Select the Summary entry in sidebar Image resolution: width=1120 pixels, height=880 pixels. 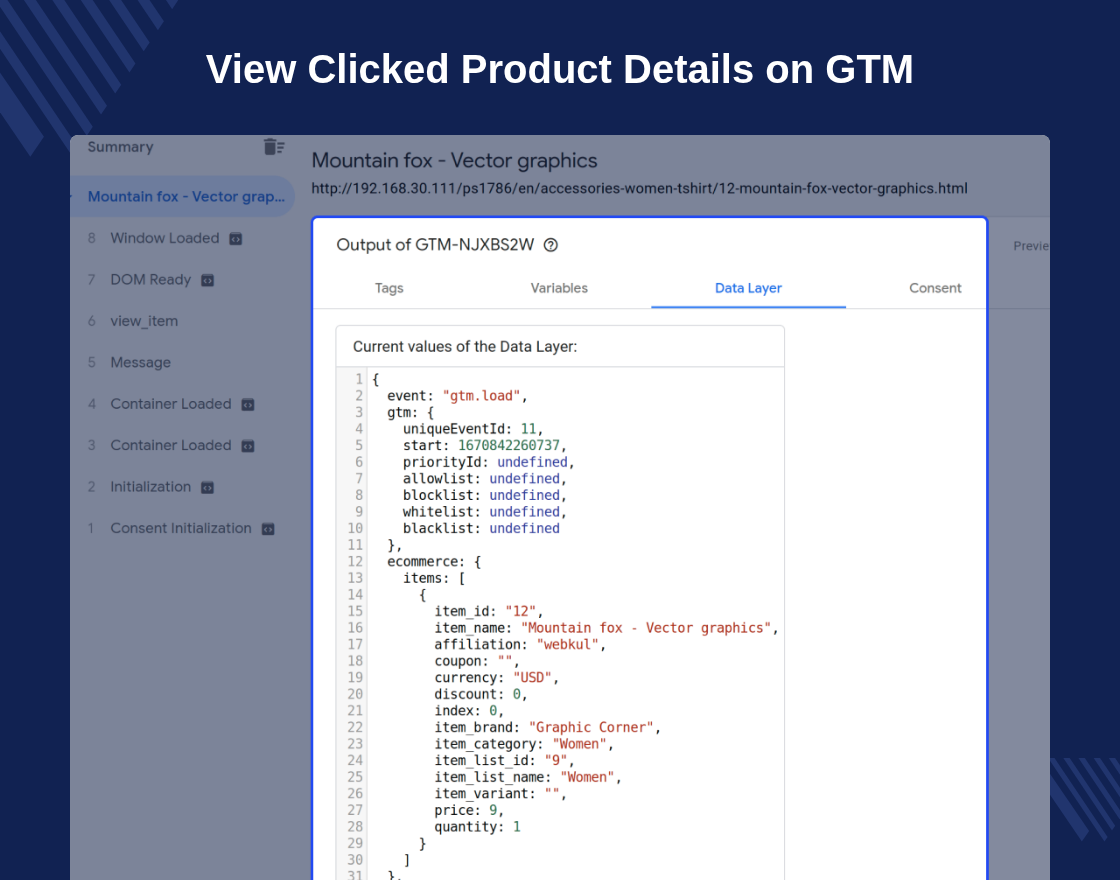pos(120,147)
